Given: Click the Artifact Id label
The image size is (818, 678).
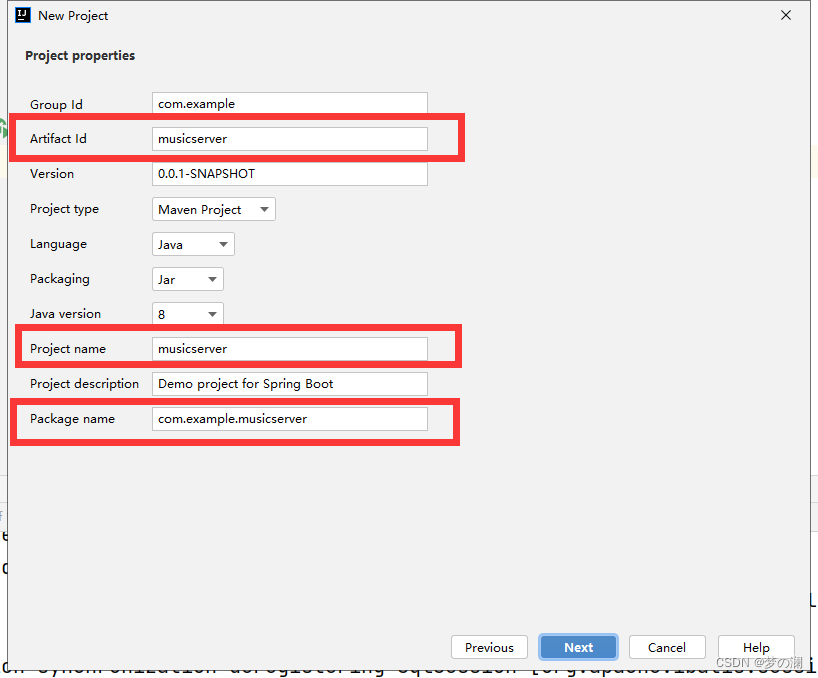Looking at the screenshot, I should [x=58, y=139].
